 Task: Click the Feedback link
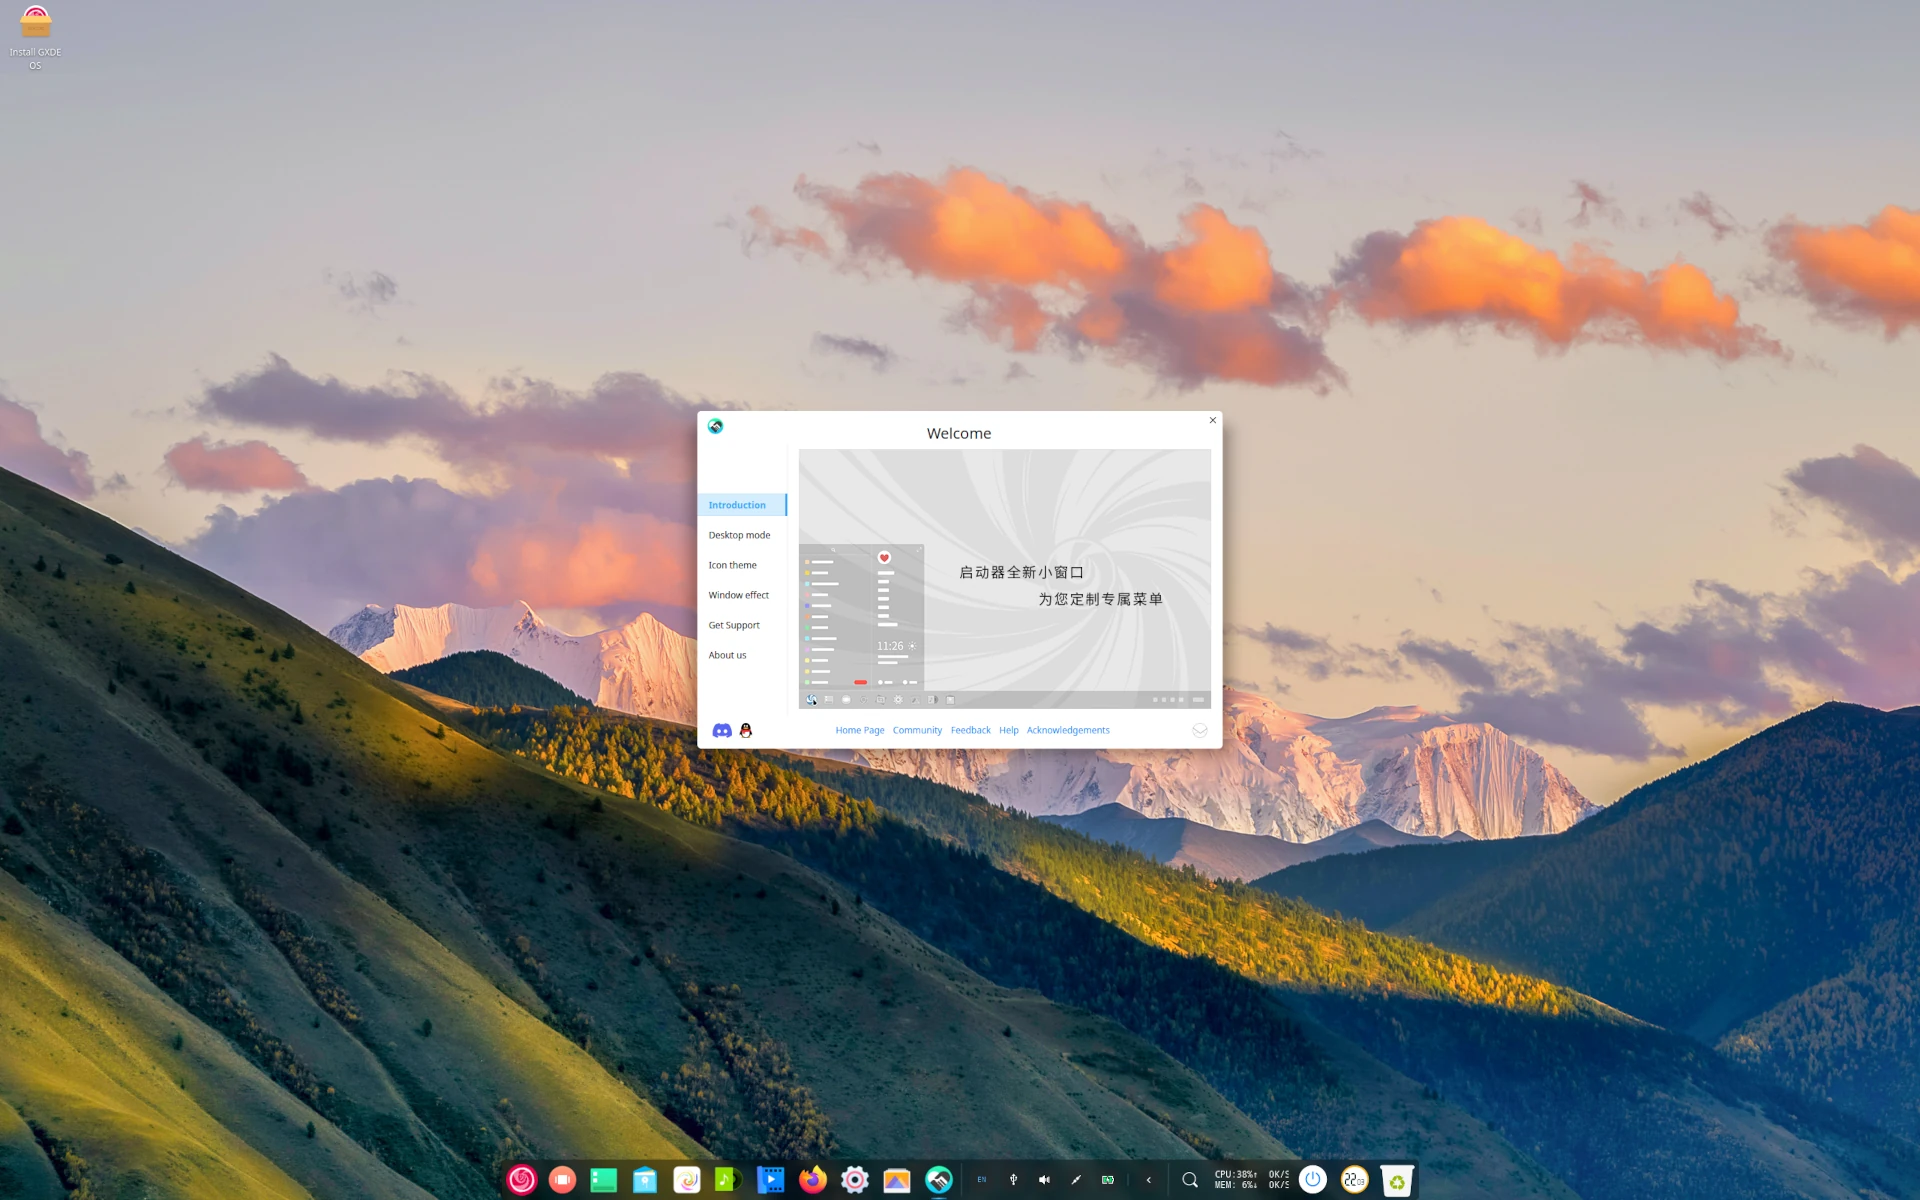(x=970, y=730)
